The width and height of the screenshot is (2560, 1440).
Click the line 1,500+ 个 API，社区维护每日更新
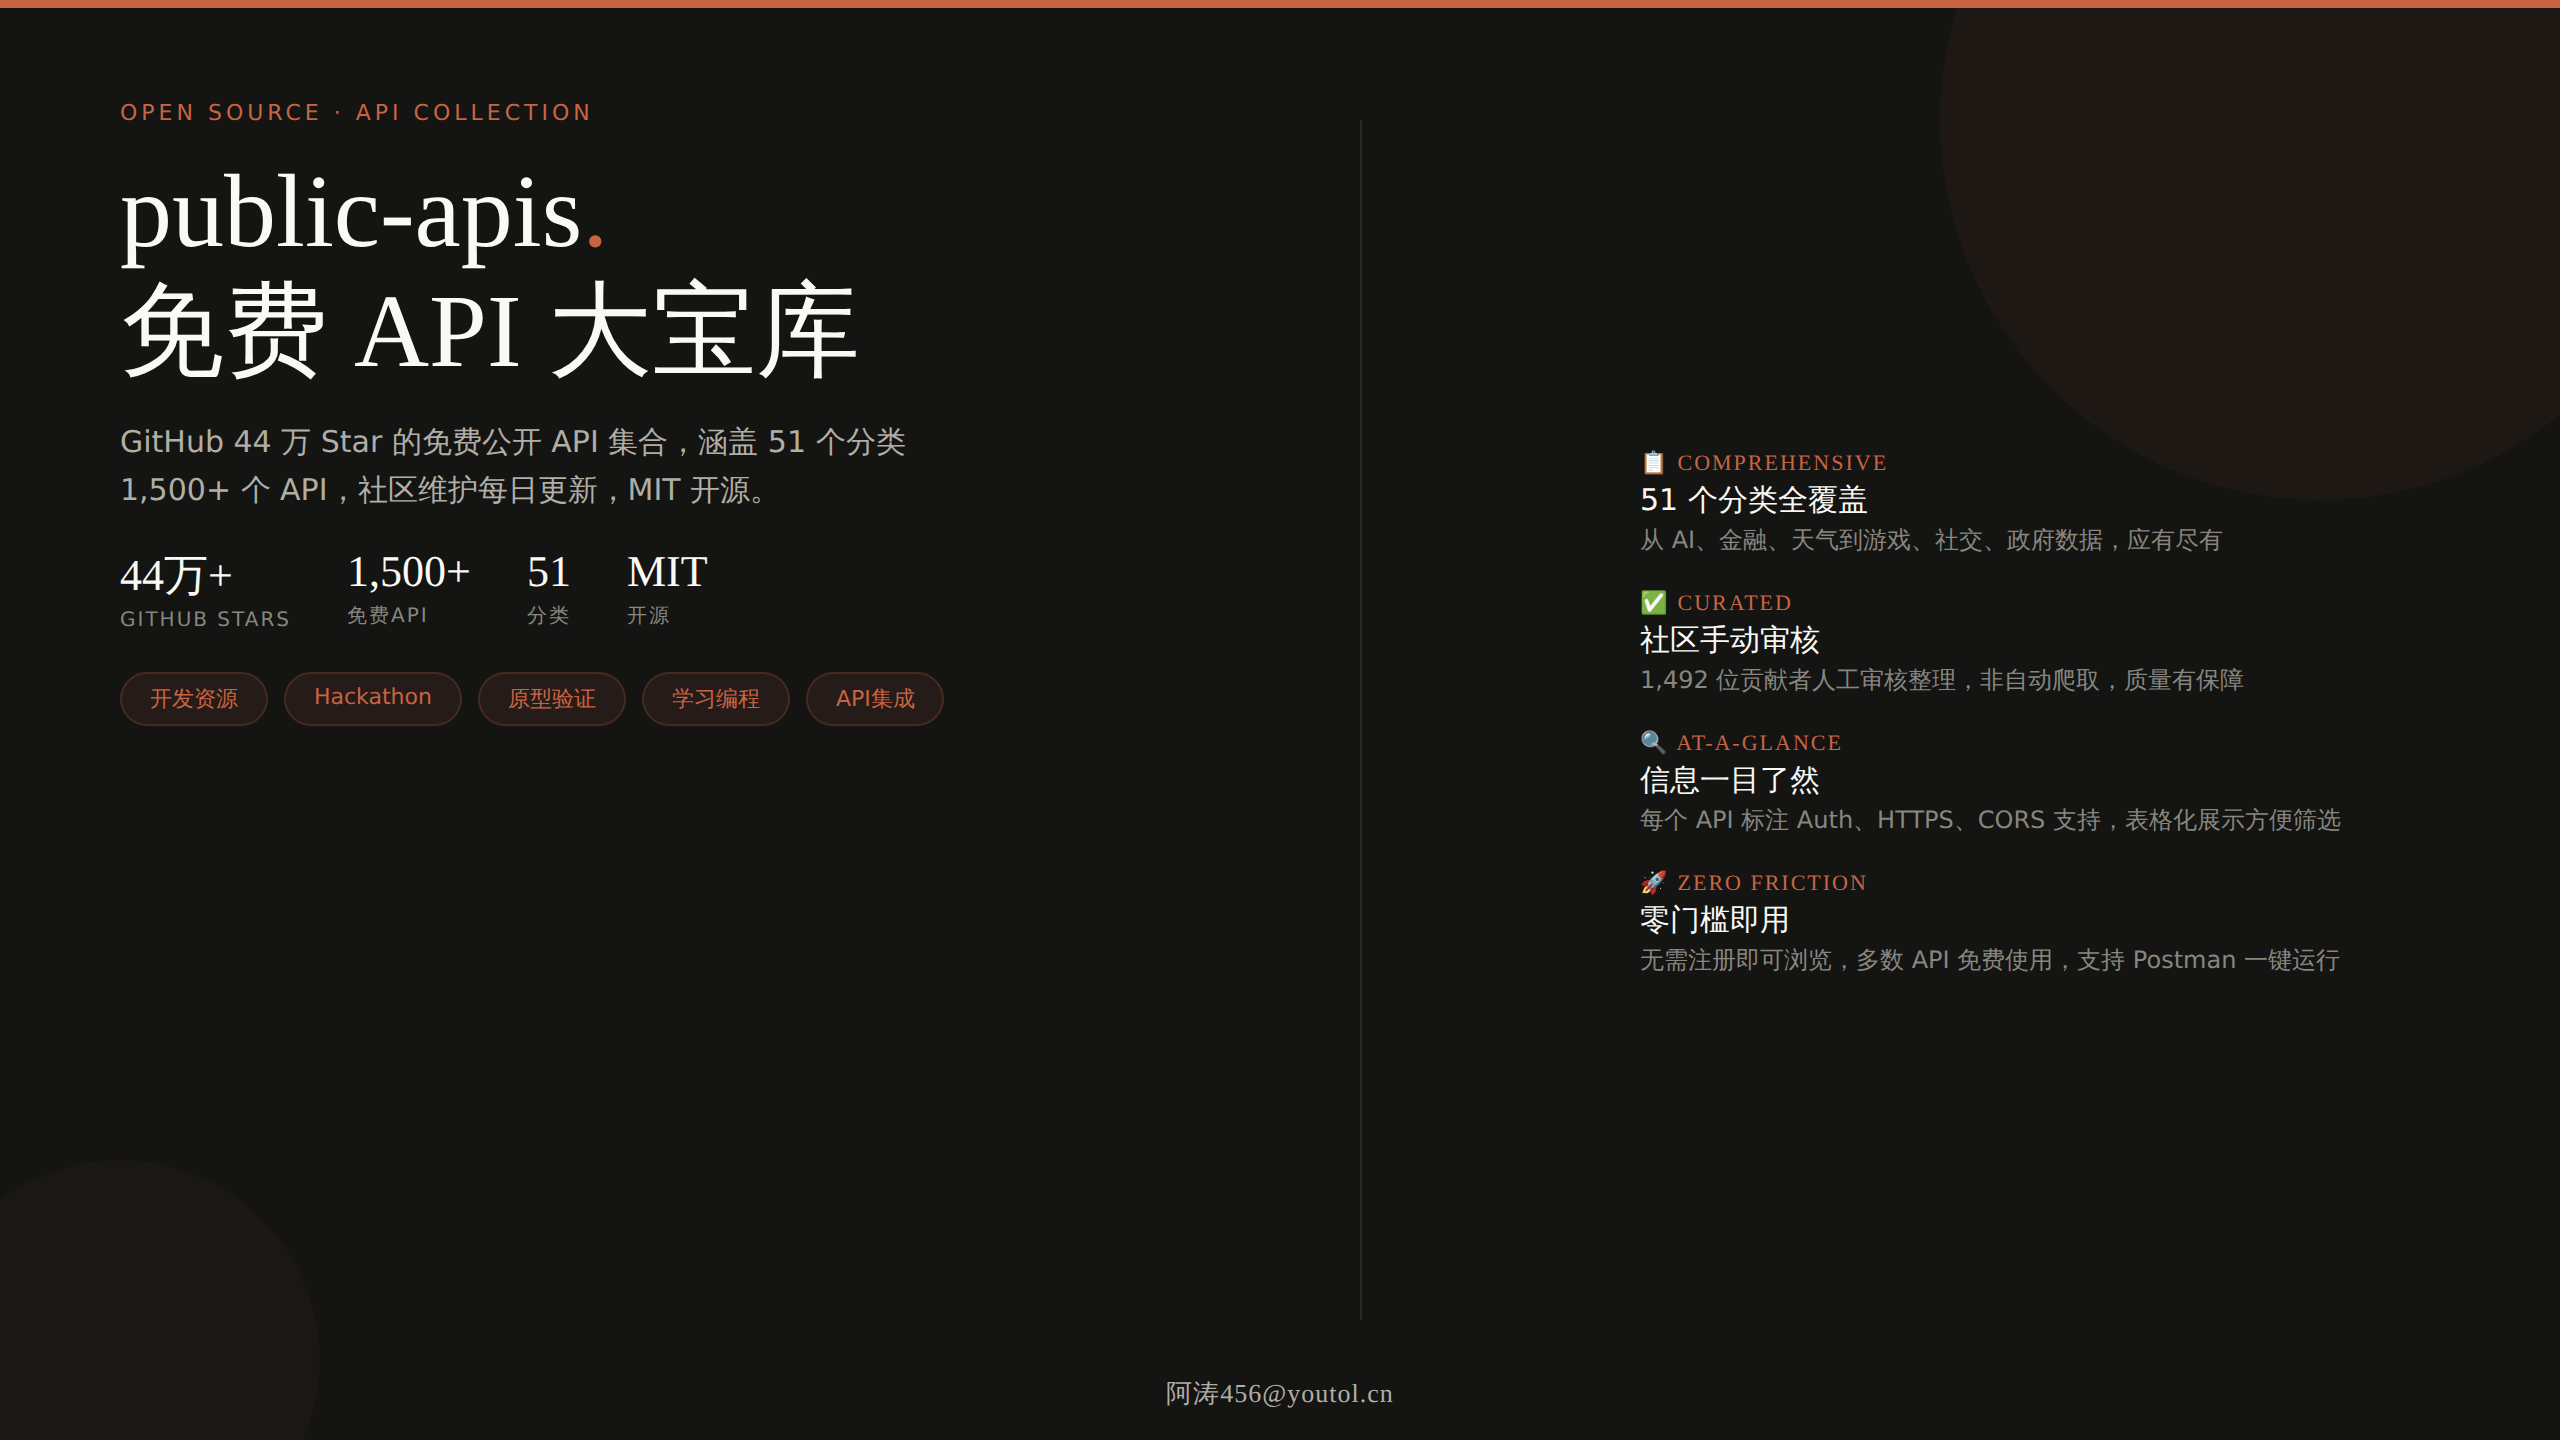pyautogui.click(x=447, y=490)
